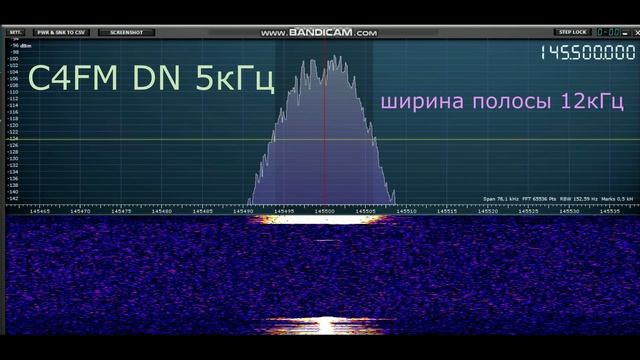
Task: Click the 145490 label on frequency axis
Action: click(243, 211)
